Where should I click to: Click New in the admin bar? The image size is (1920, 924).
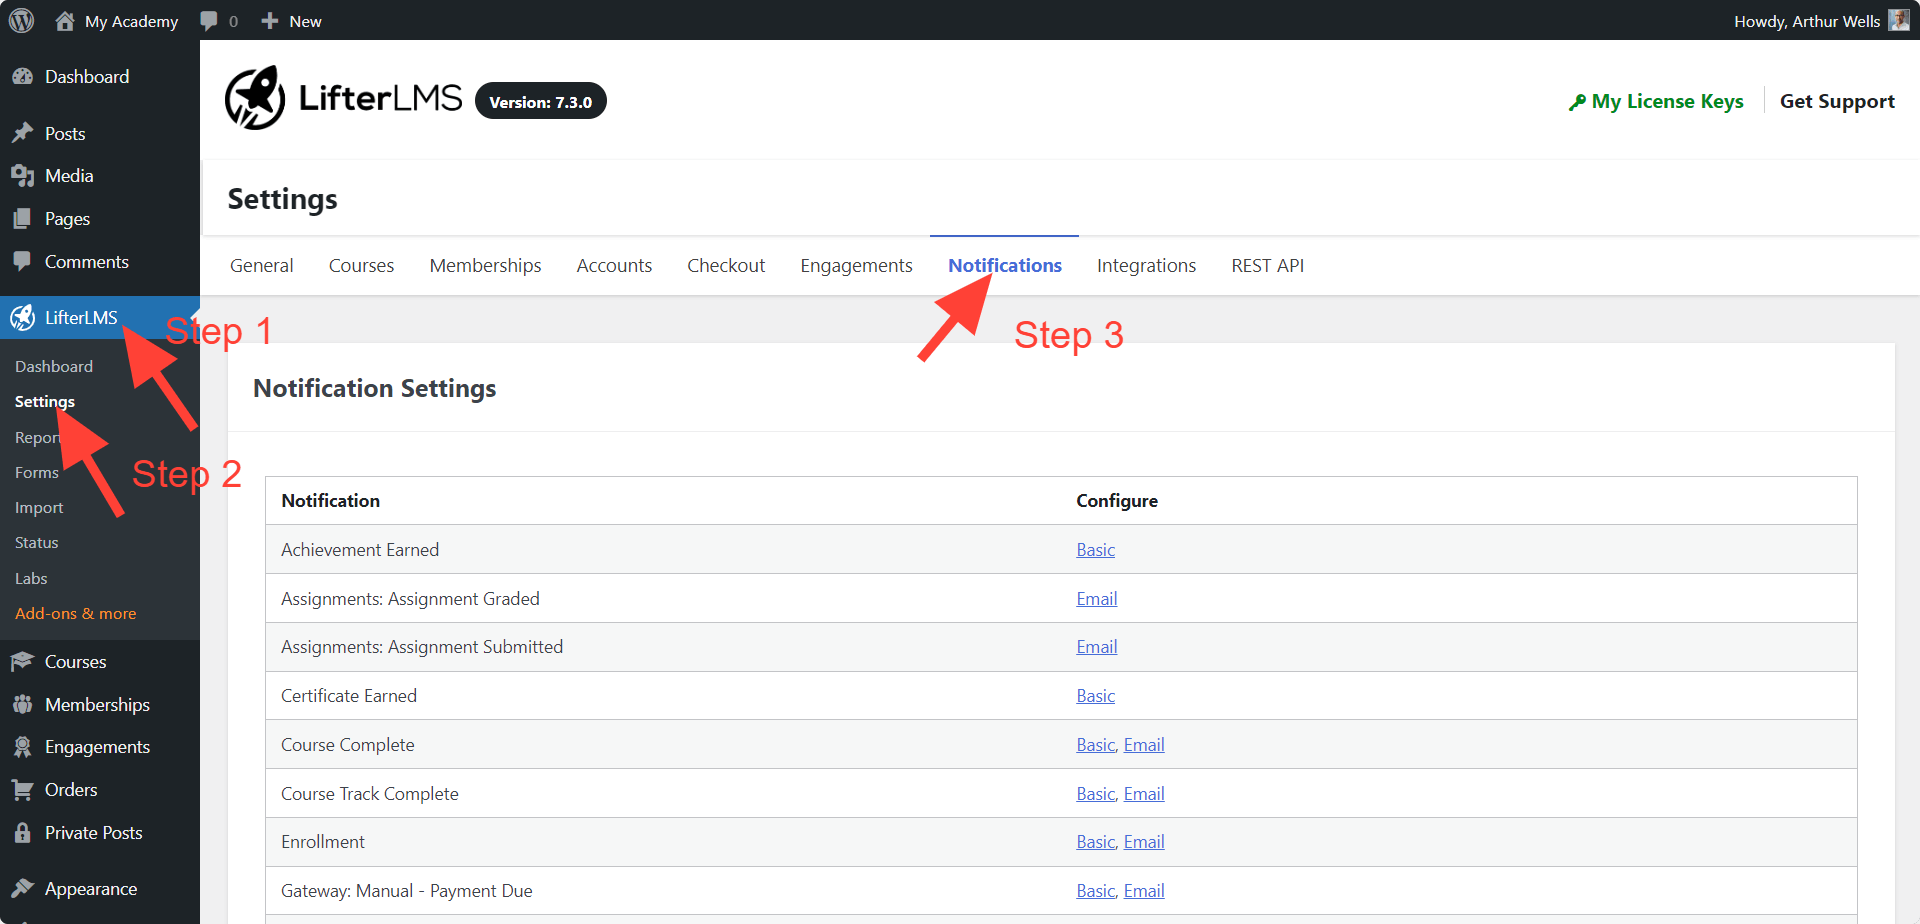point(305,21)
